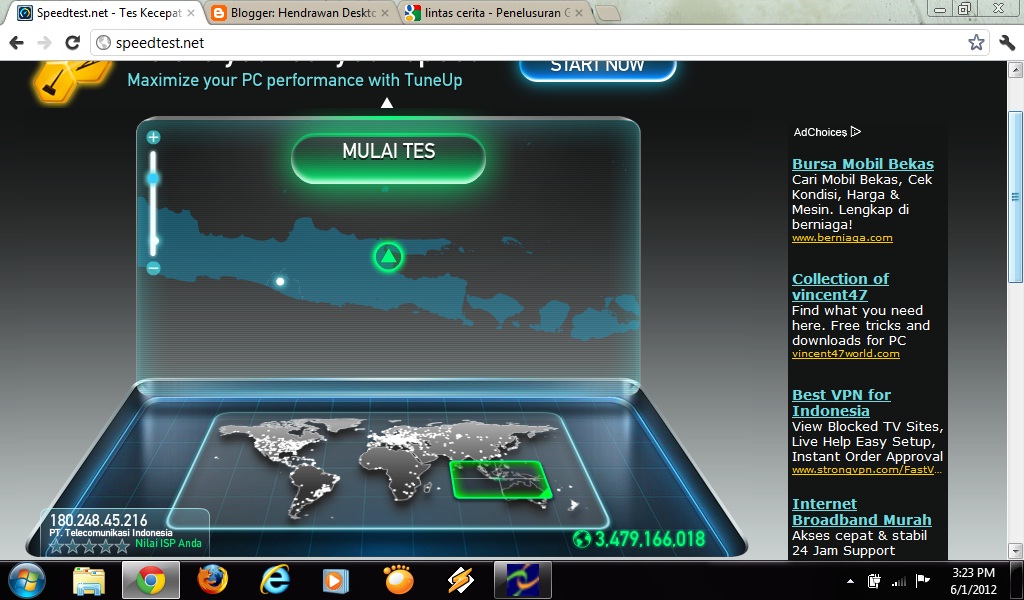Rate ISP using the star rating
Screen dimensions: 1024x600
(89, 546)
